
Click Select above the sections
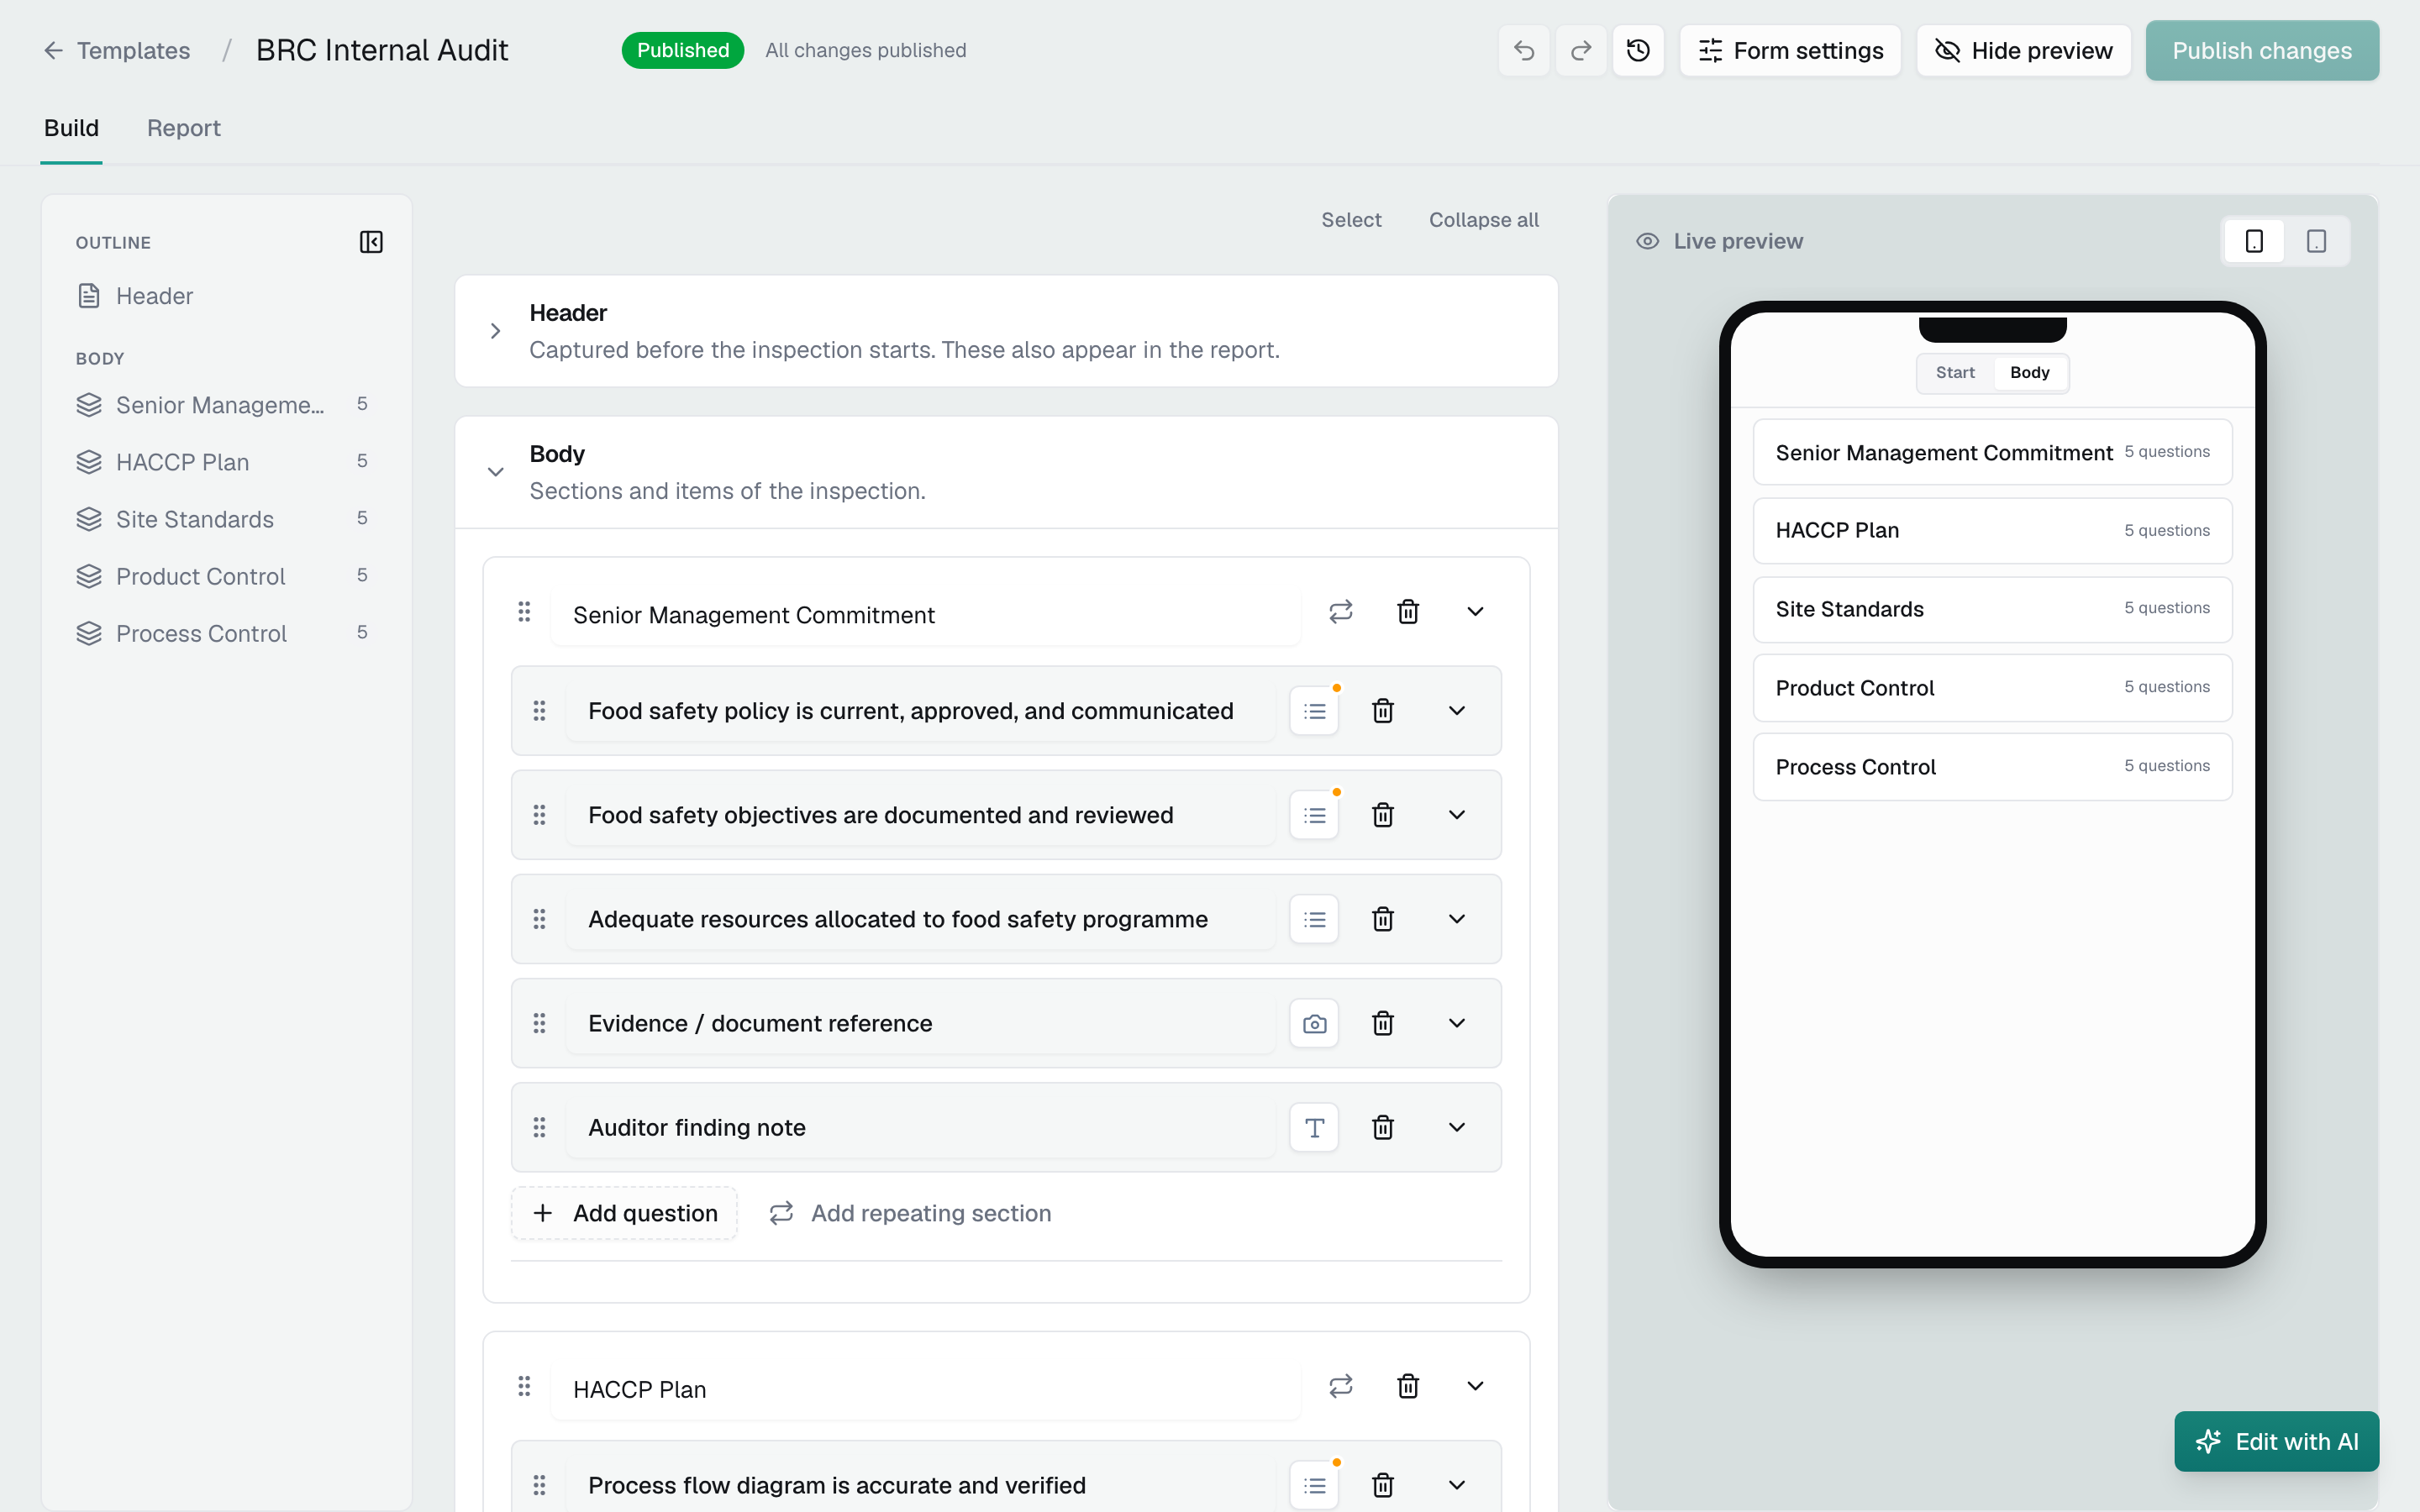click(x=1351, y=220)
